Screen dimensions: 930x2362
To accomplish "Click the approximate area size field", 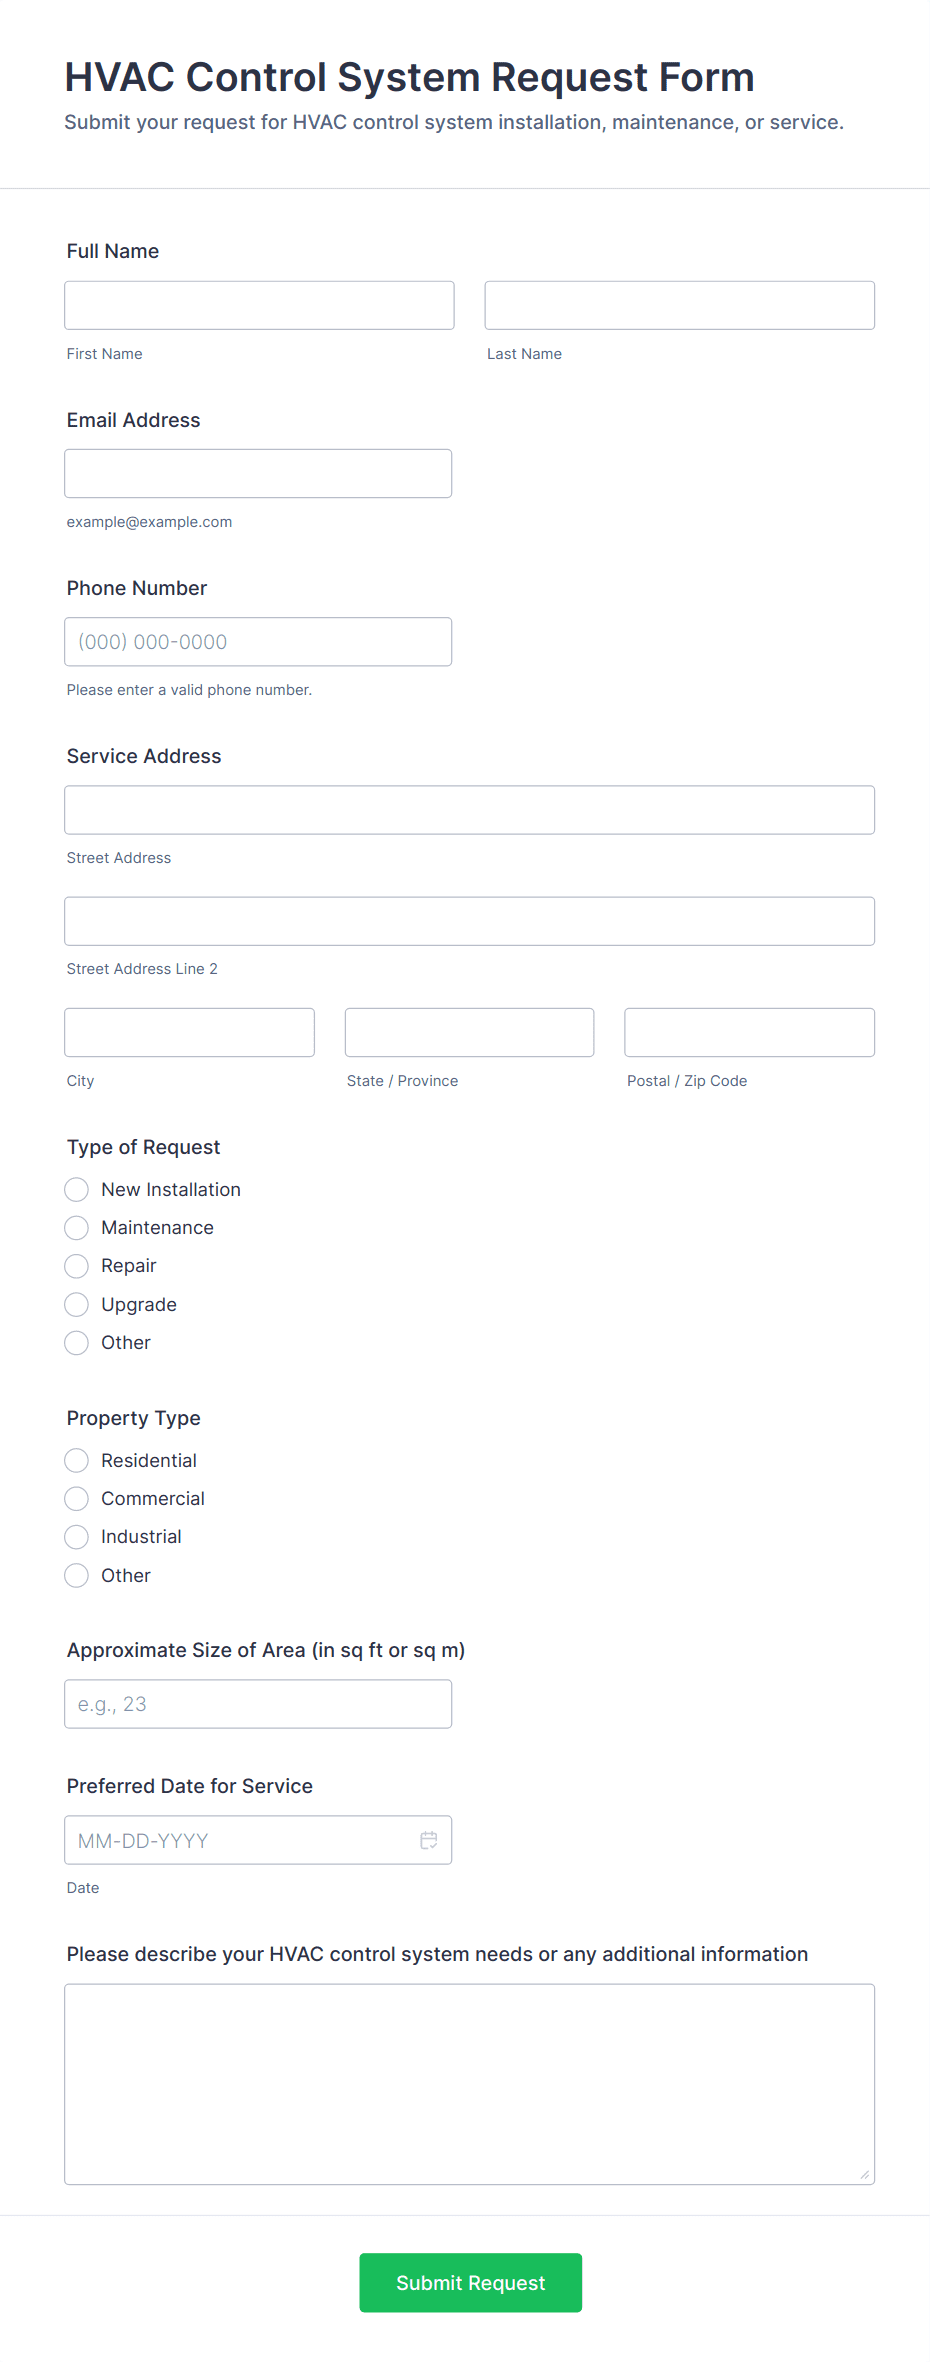I will [x=258, y=1703].
